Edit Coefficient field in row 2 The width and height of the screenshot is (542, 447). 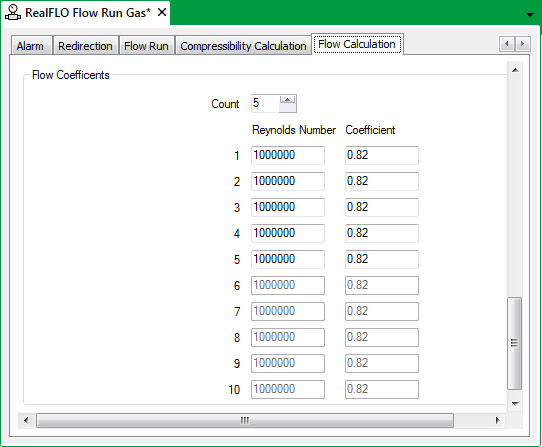[x=382, y=181]
